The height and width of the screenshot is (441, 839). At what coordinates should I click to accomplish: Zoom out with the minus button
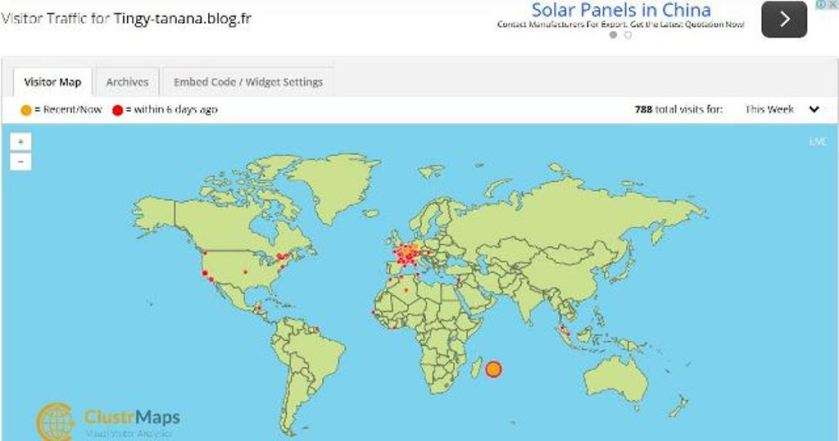(22, 161)
